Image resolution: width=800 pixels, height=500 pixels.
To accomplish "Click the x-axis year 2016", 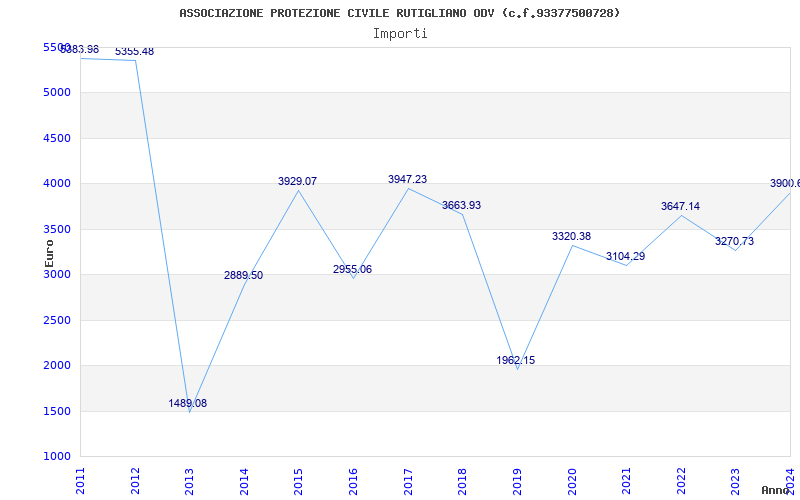I will pyautogui.click(x=353, y=481).
